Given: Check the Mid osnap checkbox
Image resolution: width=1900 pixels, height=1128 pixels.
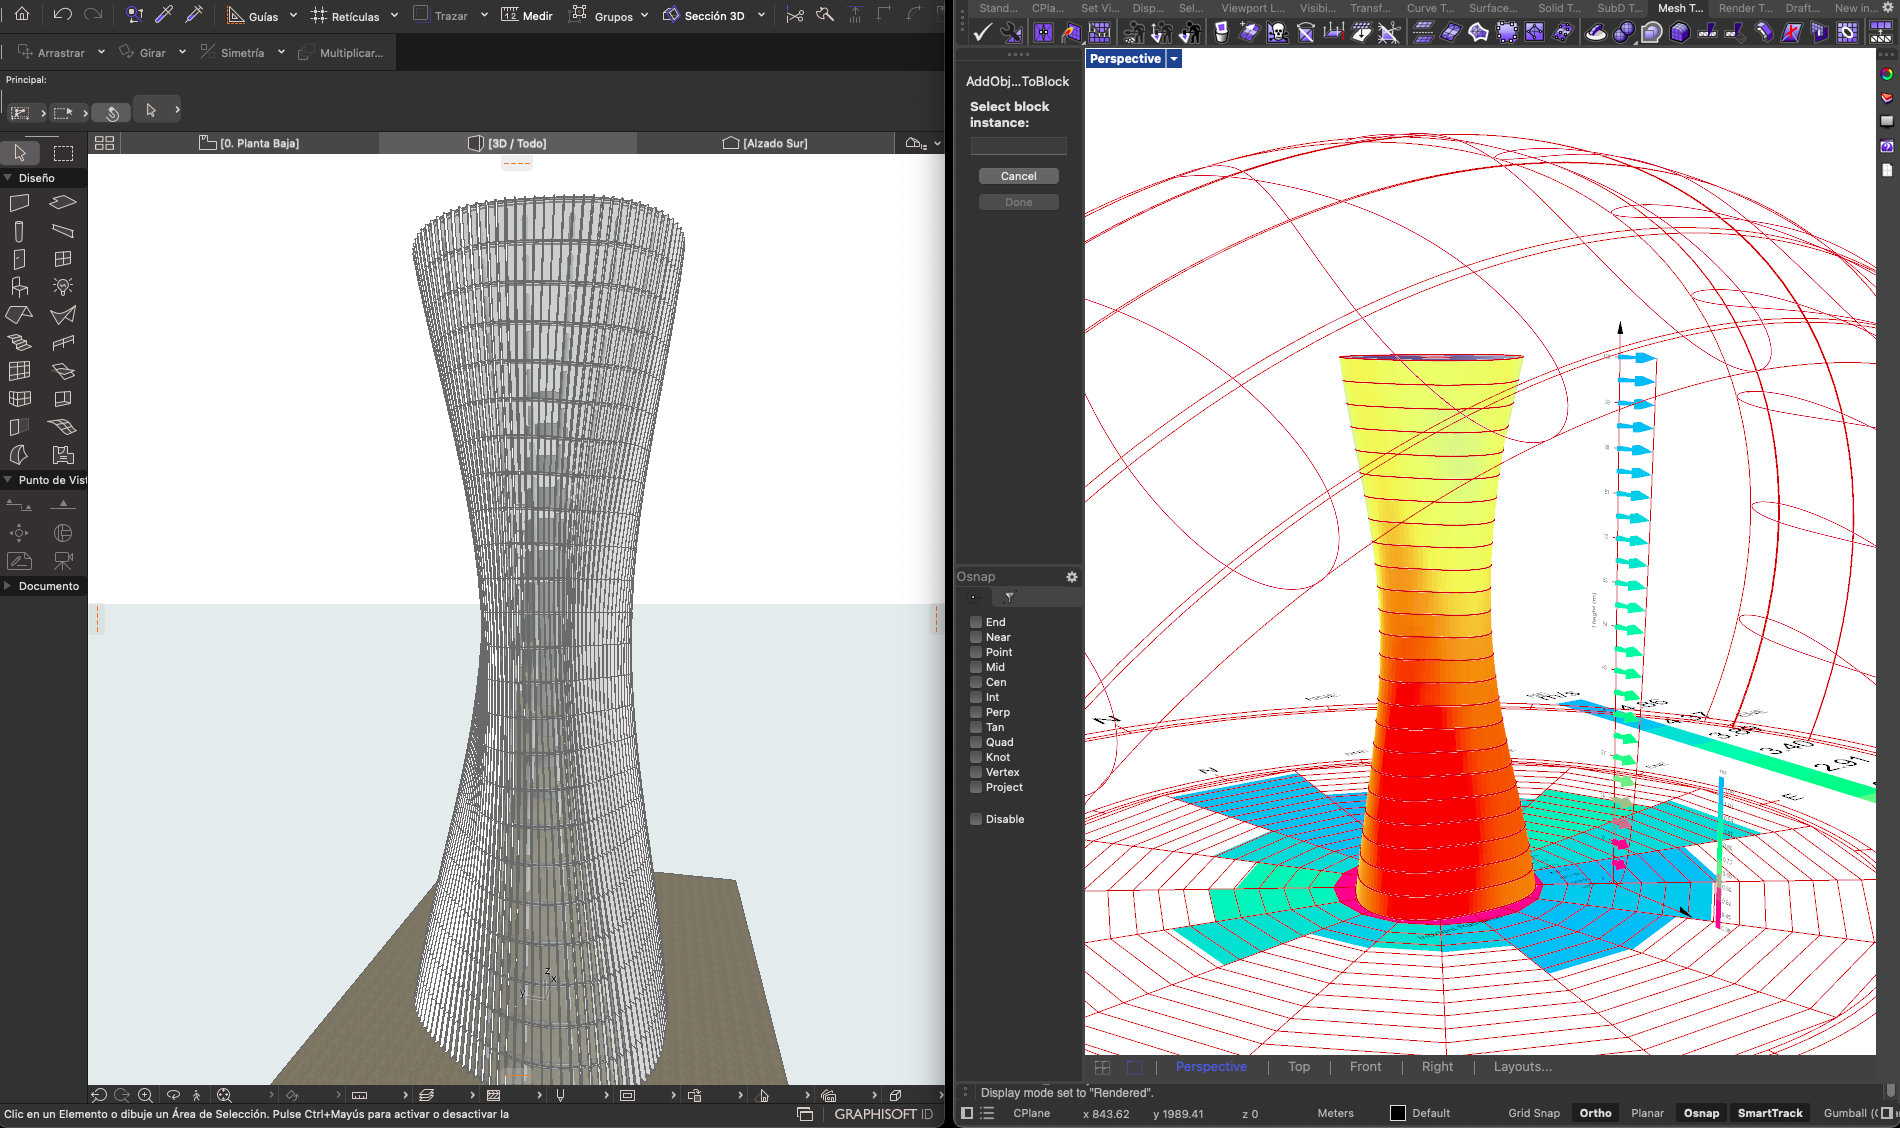Looking at the screenshot, I should [x=975, y=667].
